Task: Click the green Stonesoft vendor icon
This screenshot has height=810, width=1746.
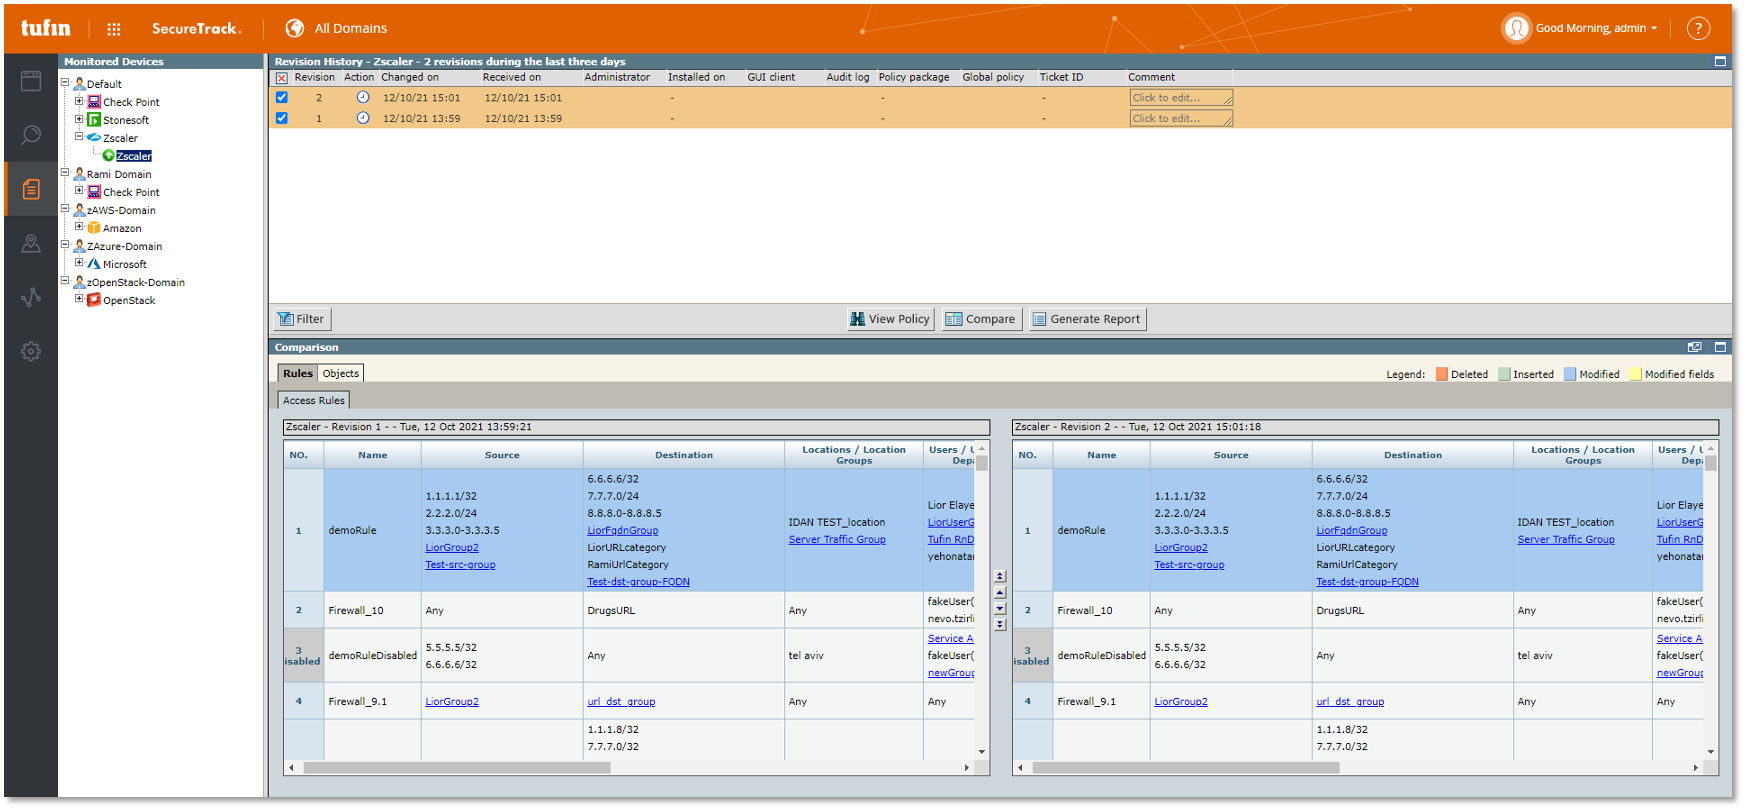Action: (94, 120)
